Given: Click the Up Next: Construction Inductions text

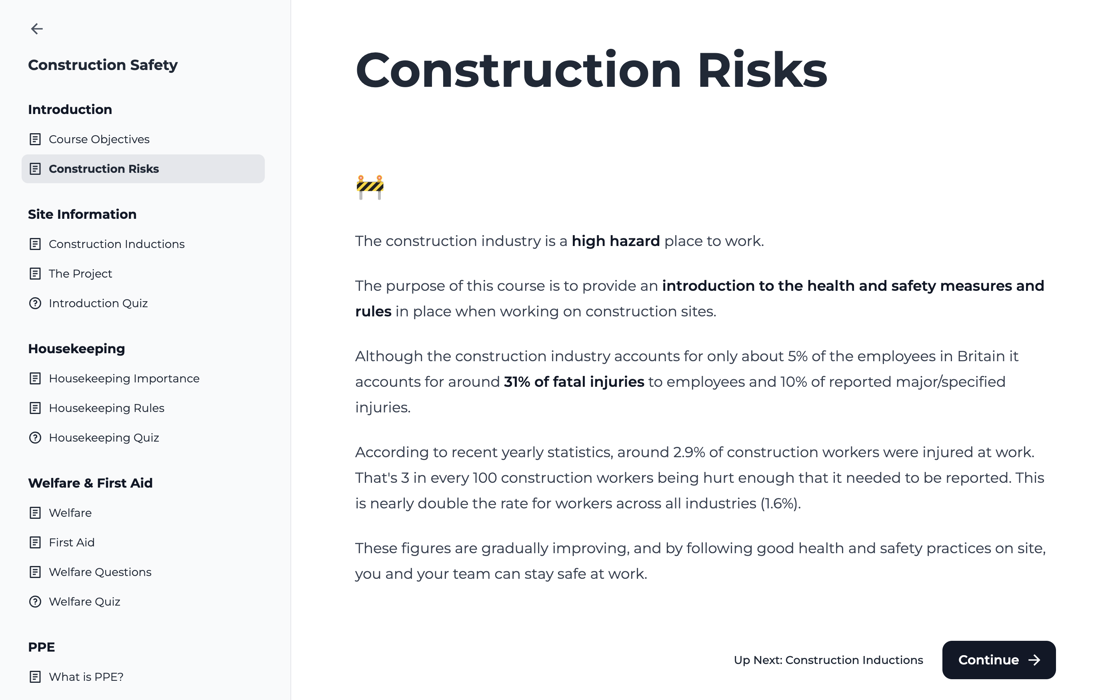Looking at the screenshot, I should 829,660.
